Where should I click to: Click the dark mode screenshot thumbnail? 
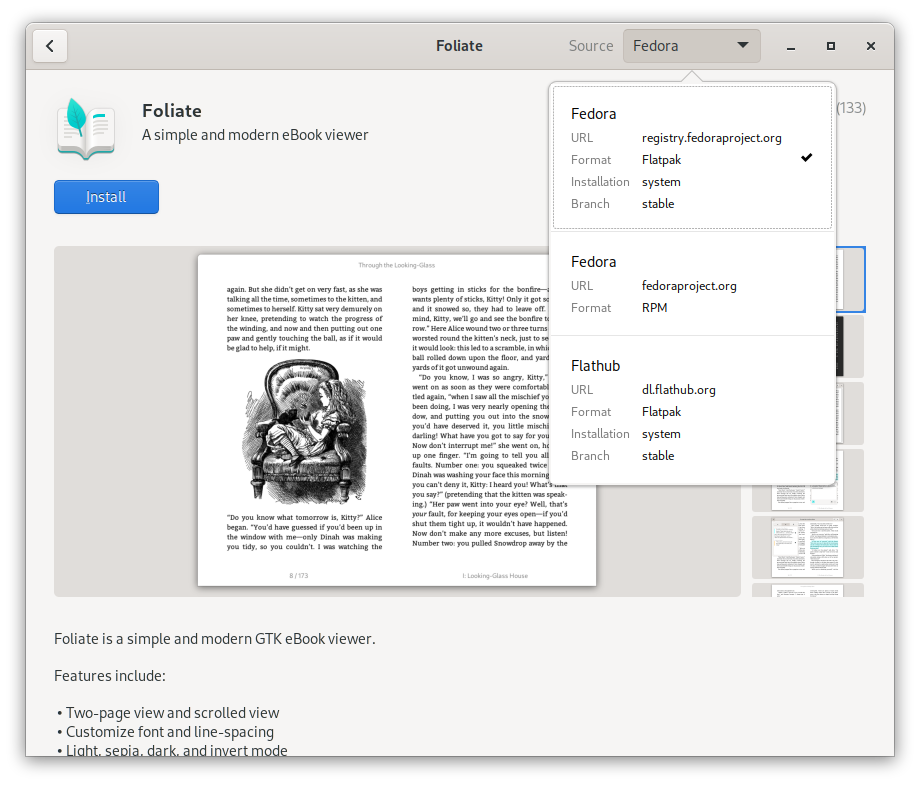pyautogui.click(x=807, y=347)
